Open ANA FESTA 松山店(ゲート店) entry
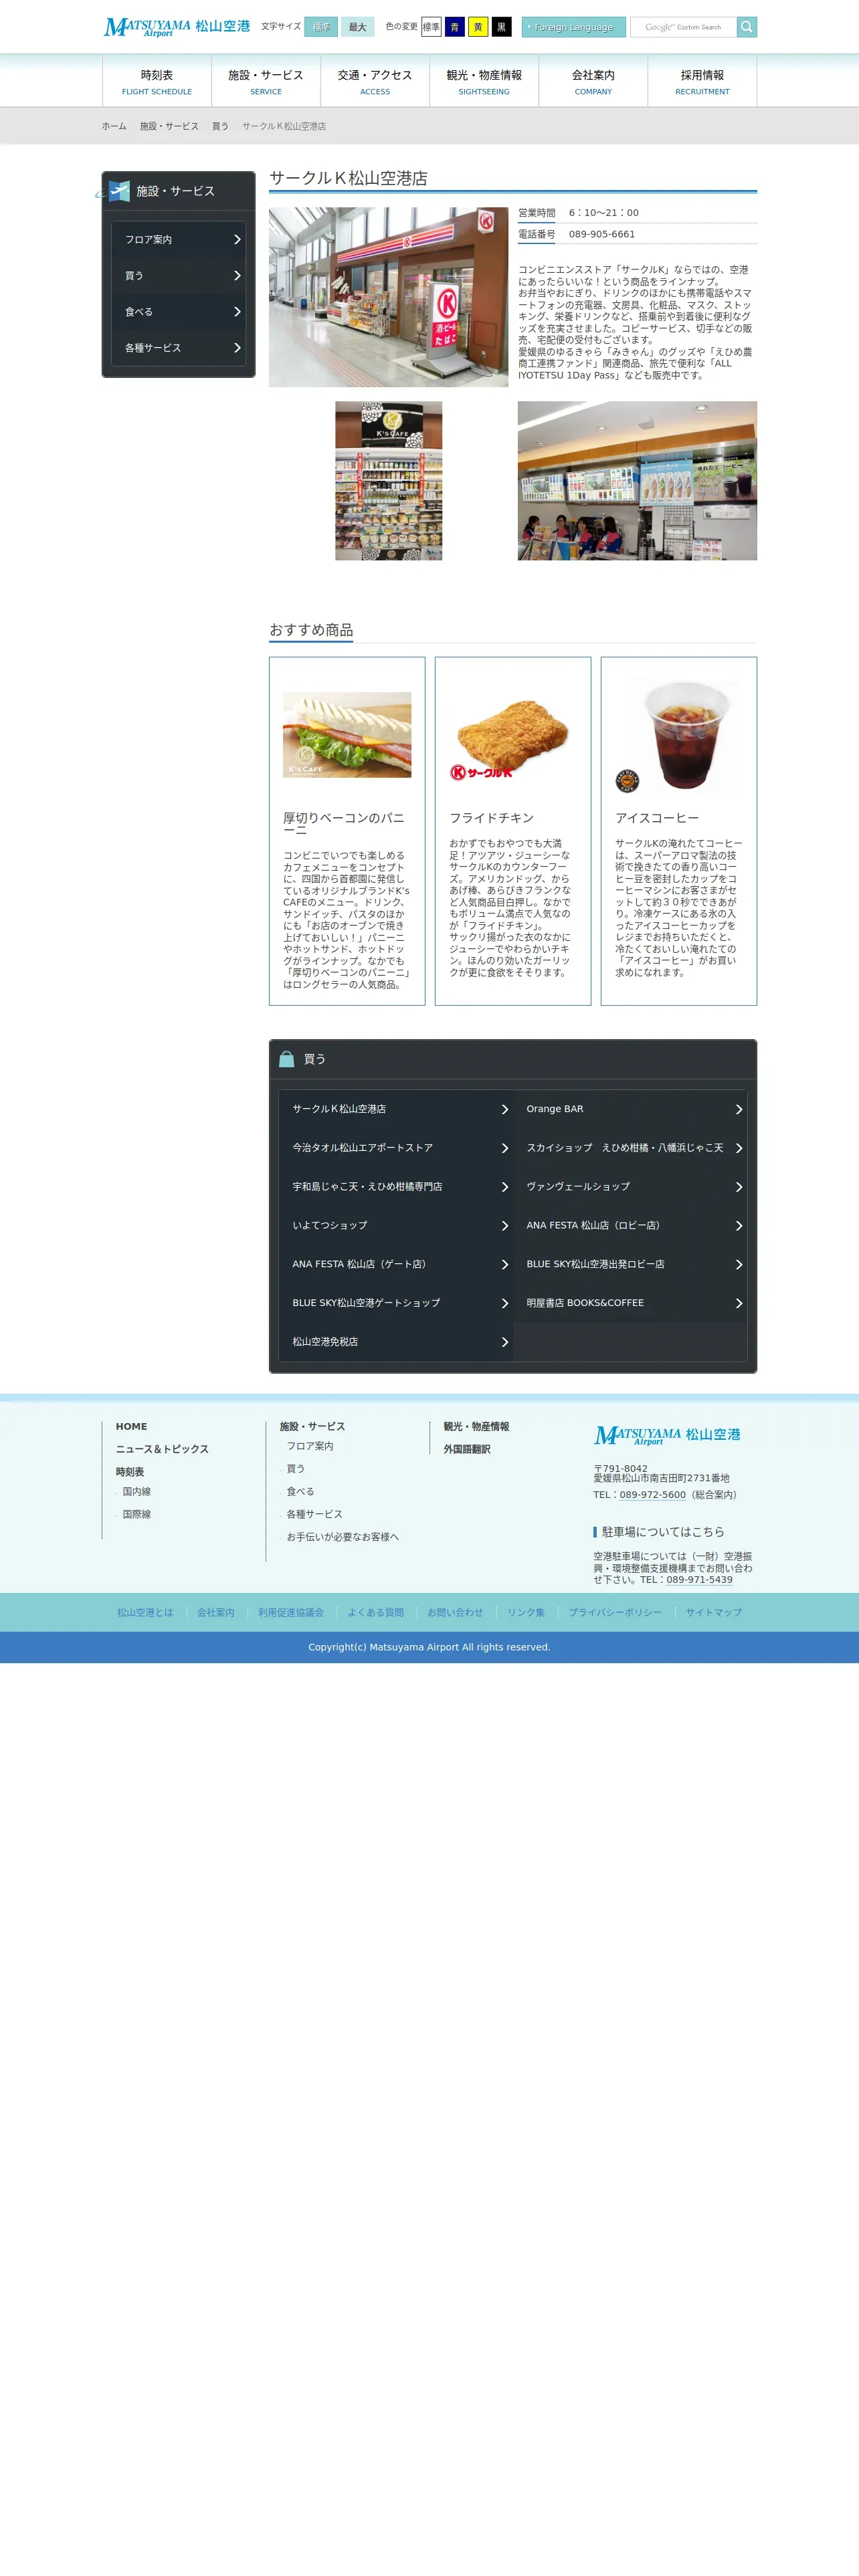The image size is (859, 2576). coord(396,1264)
